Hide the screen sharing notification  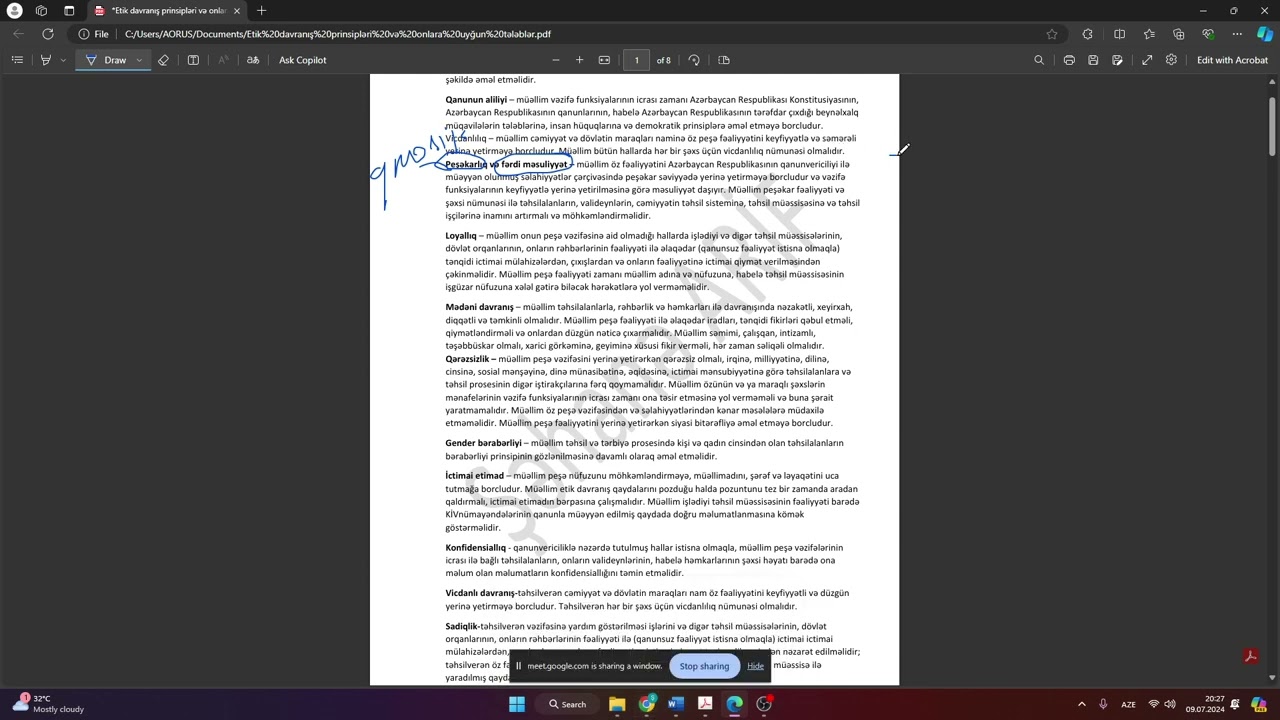(755, 666)
